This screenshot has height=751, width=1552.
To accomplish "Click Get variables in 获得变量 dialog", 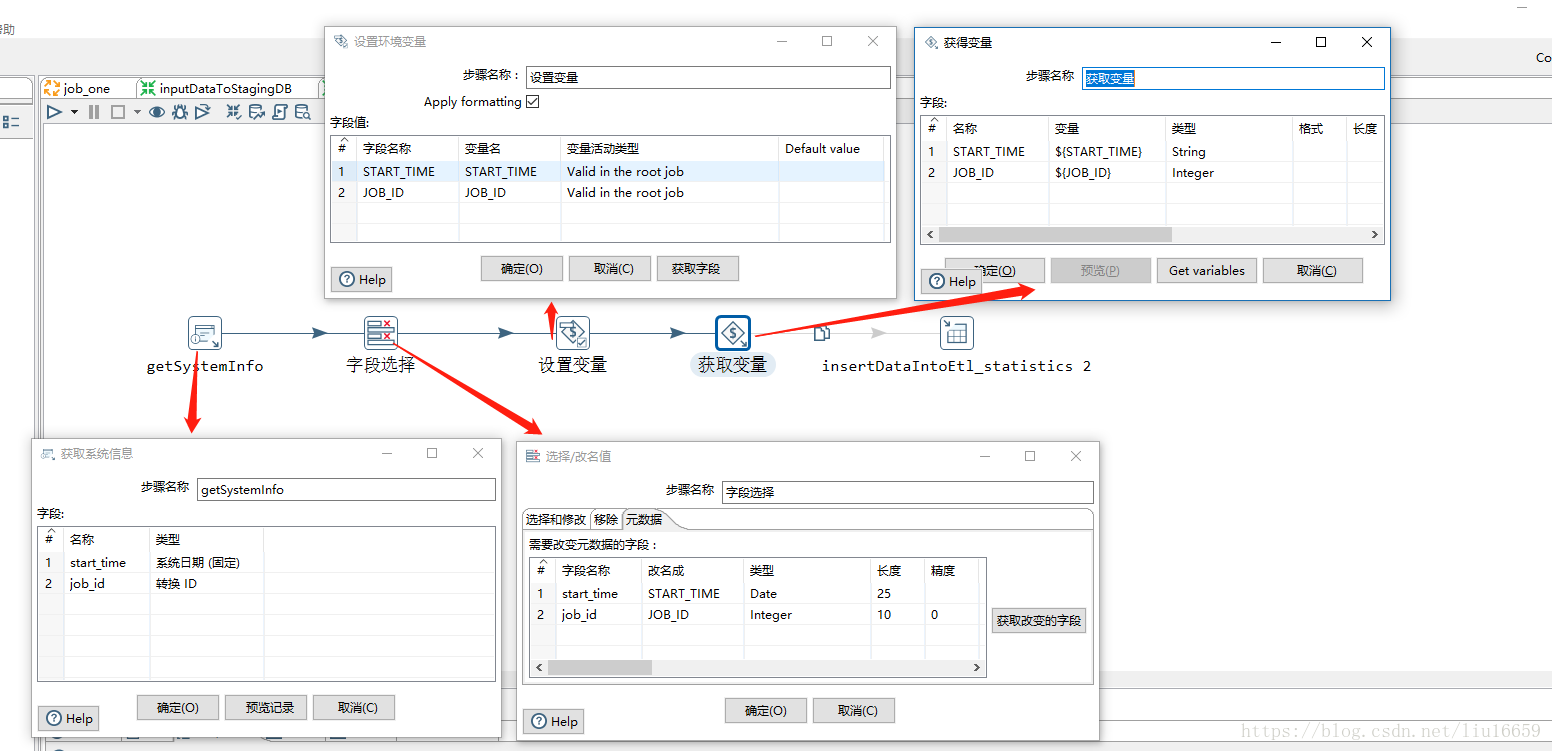I will 1207,271.
